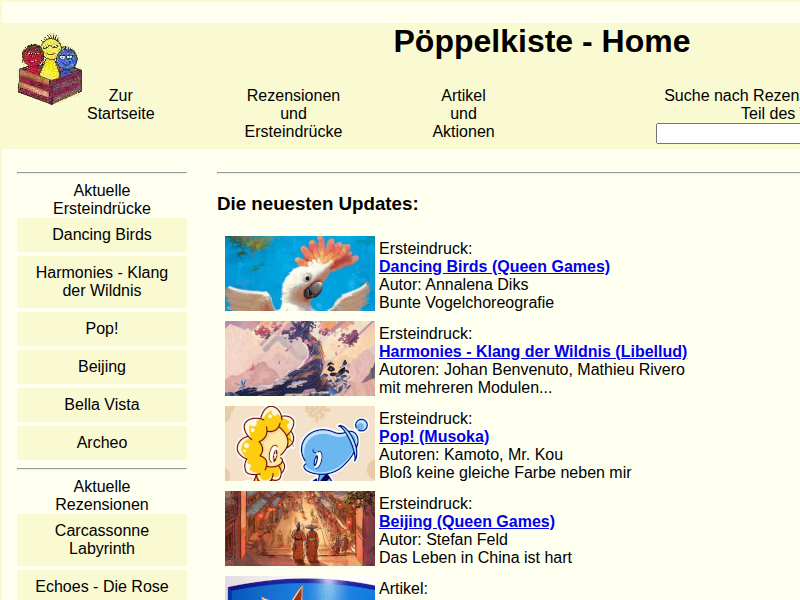Click the Aktuelle Rezensionen heading
The width and height of the screenshot is (800, 600).
102,495
